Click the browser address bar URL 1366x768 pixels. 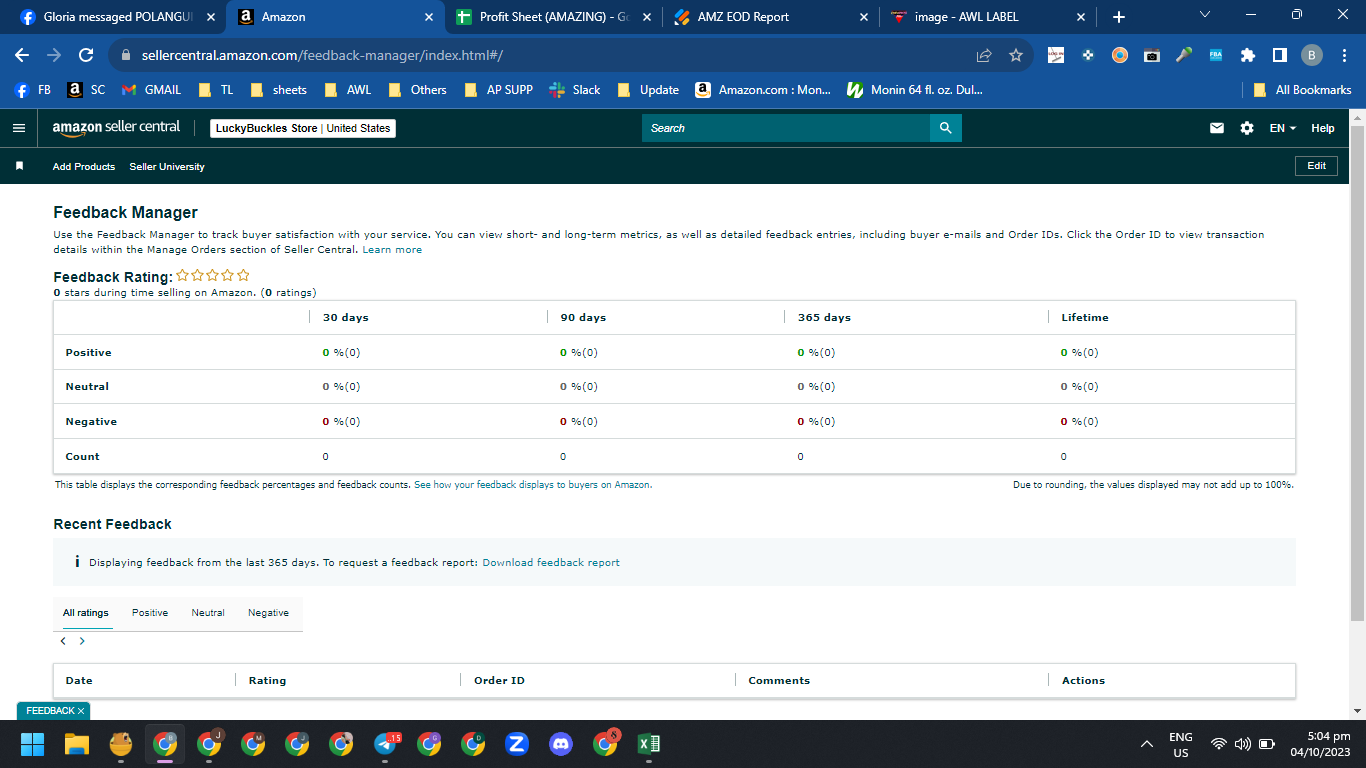322,56
